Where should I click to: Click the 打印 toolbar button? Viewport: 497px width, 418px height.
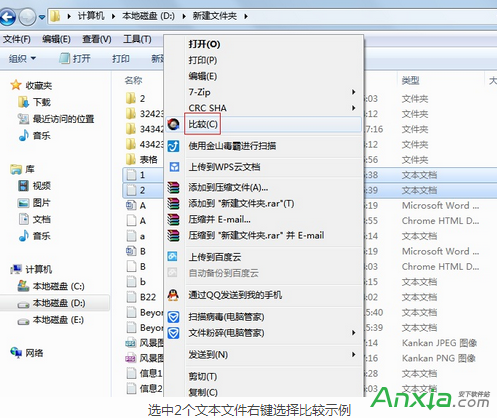[x=121, y=59]
